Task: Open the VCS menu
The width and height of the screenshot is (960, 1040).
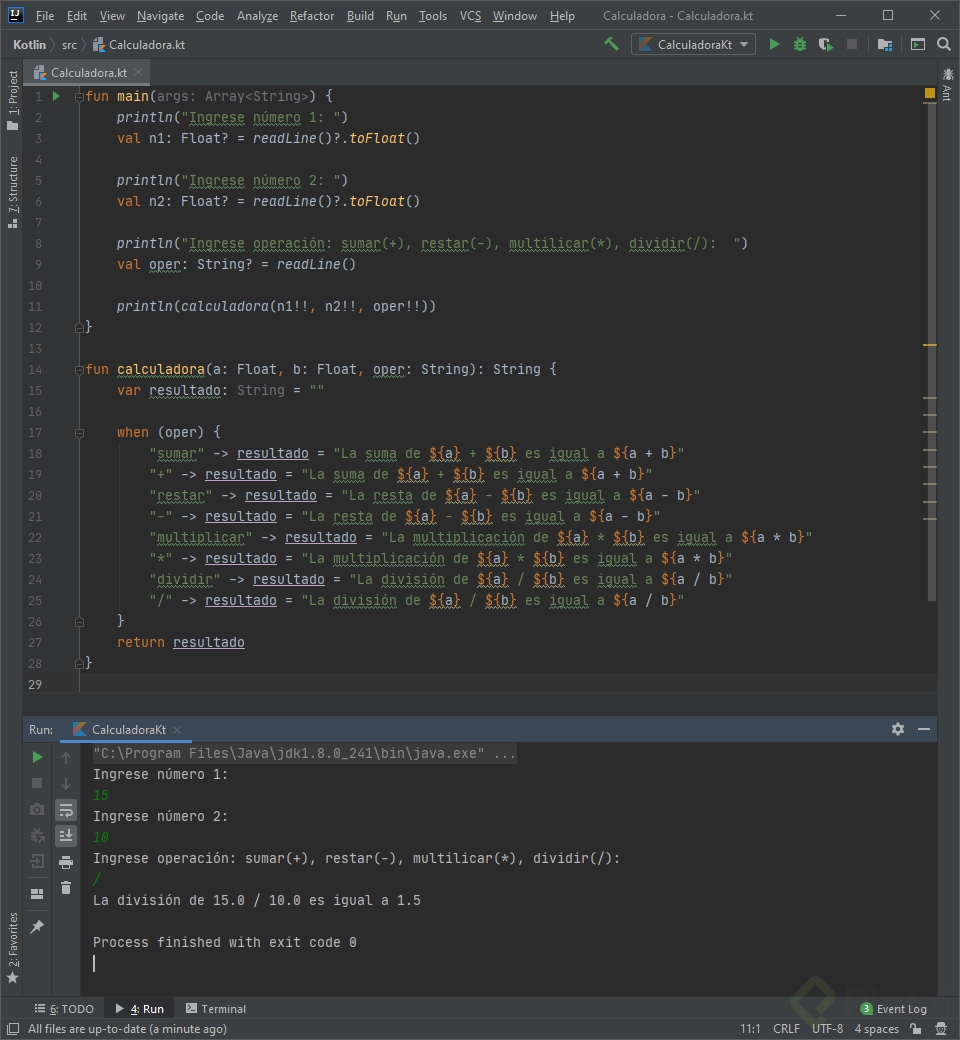Action: (470, 16)
